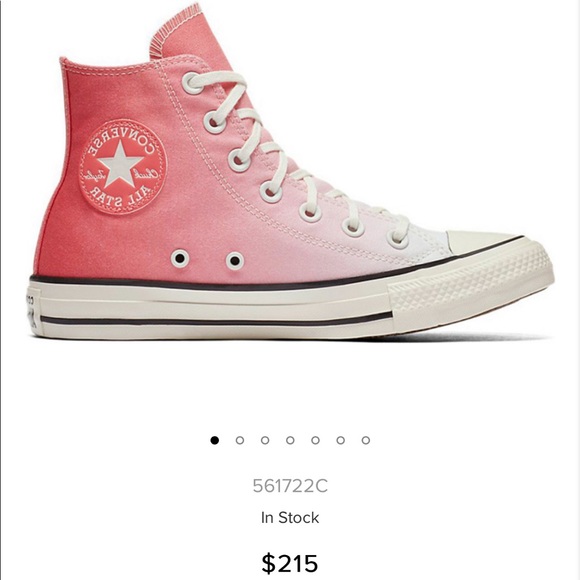Viewport: 580px width, 580px height.
Task: Click the left side ventilation eyelet
Action: pos(180,258)
